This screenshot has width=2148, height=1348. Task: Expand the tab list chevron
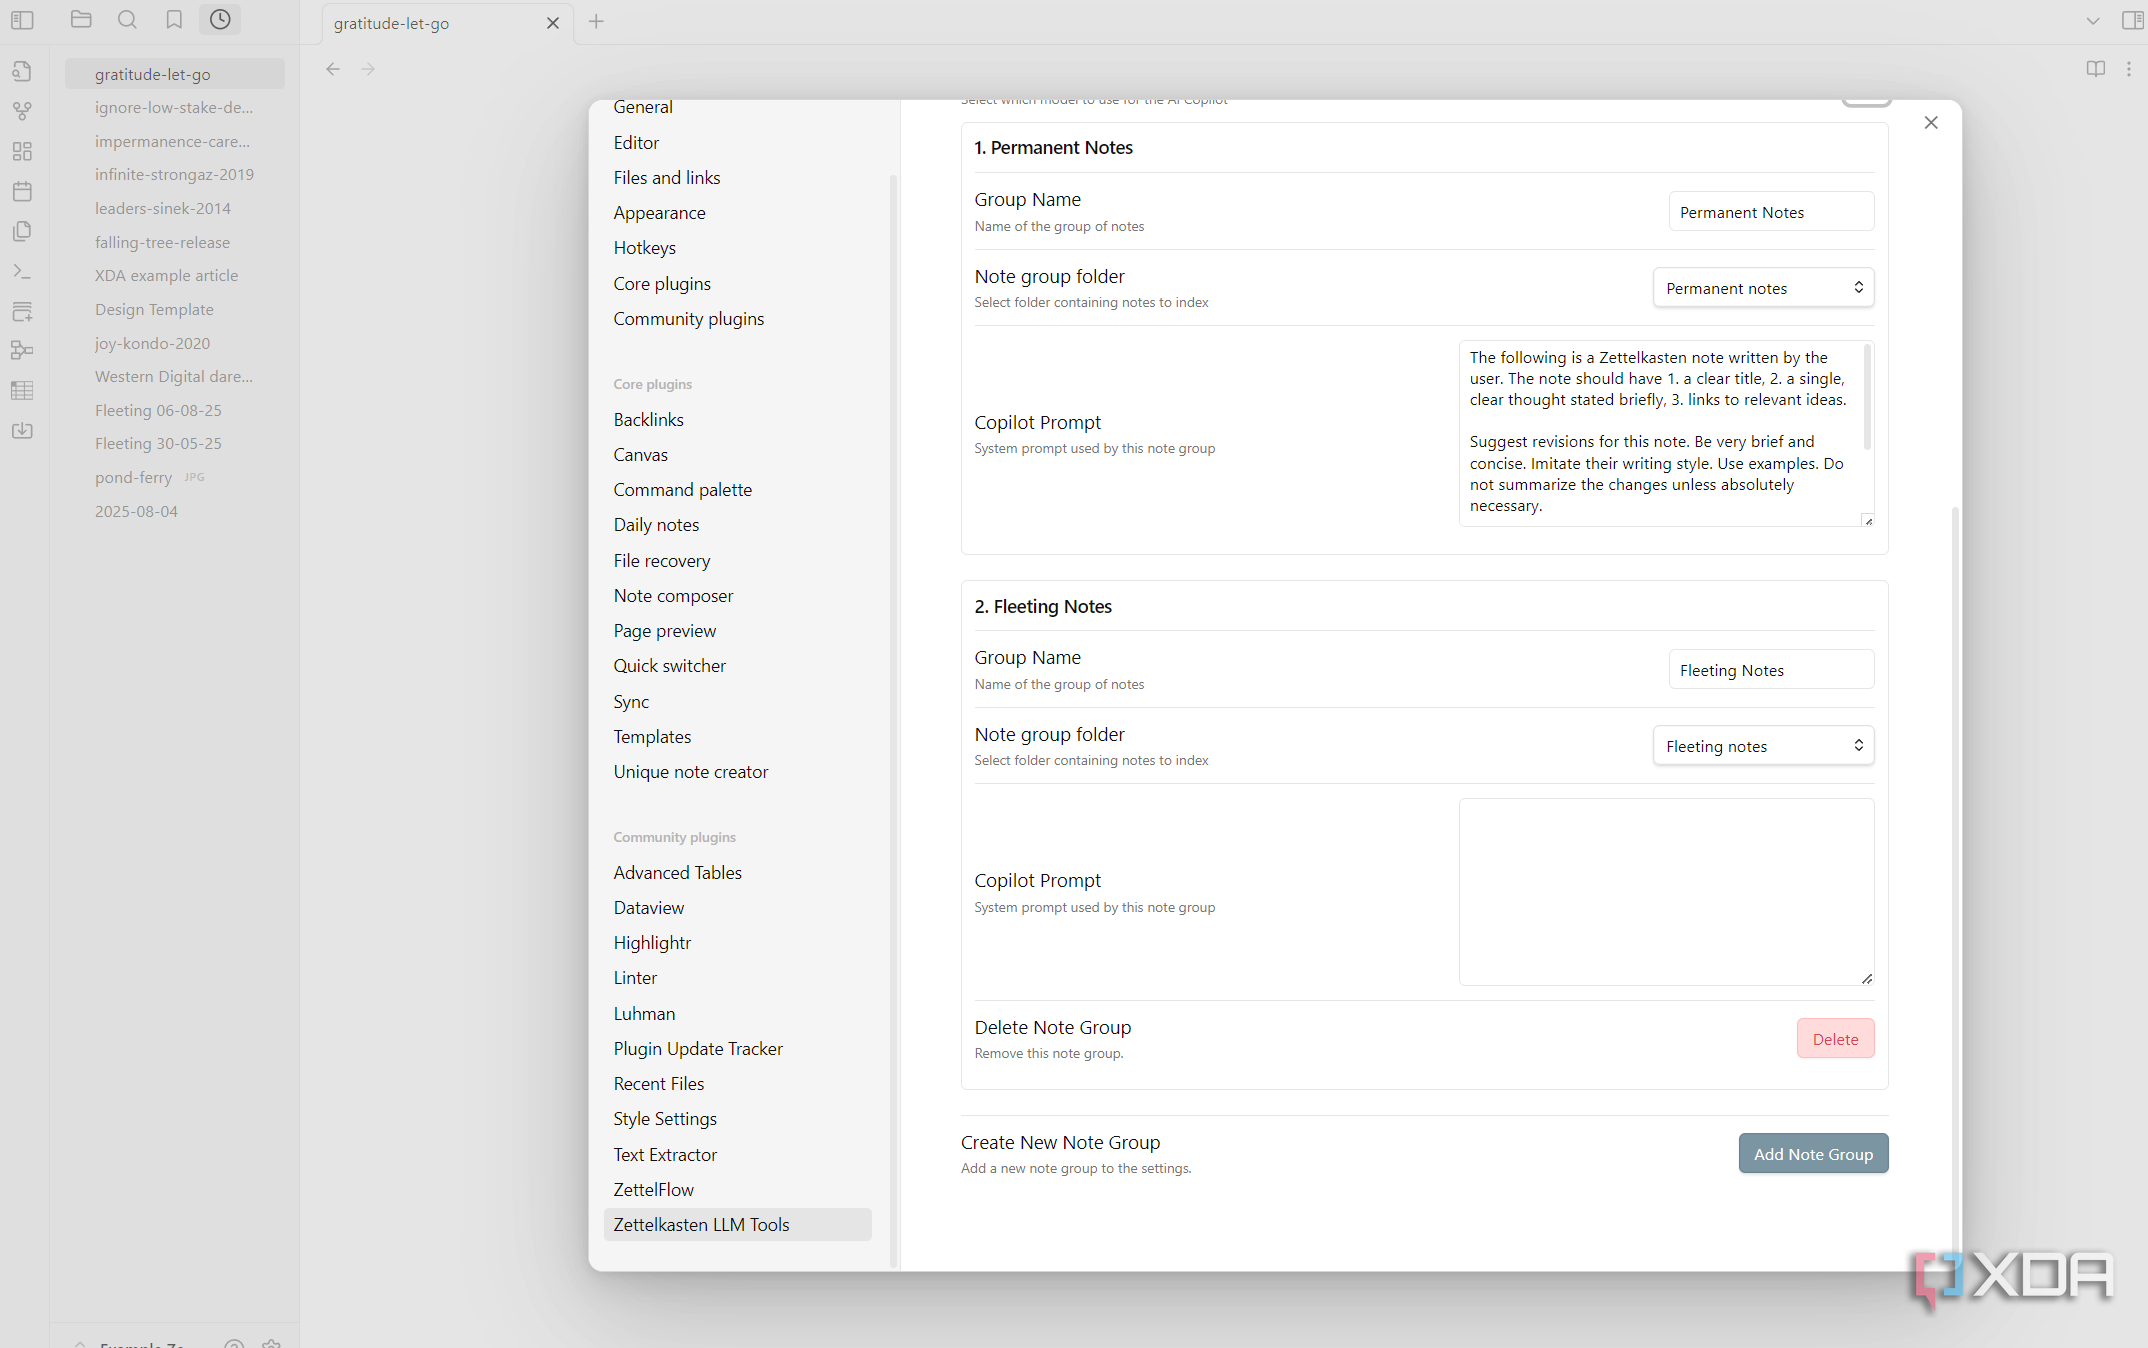[2093, 21]
